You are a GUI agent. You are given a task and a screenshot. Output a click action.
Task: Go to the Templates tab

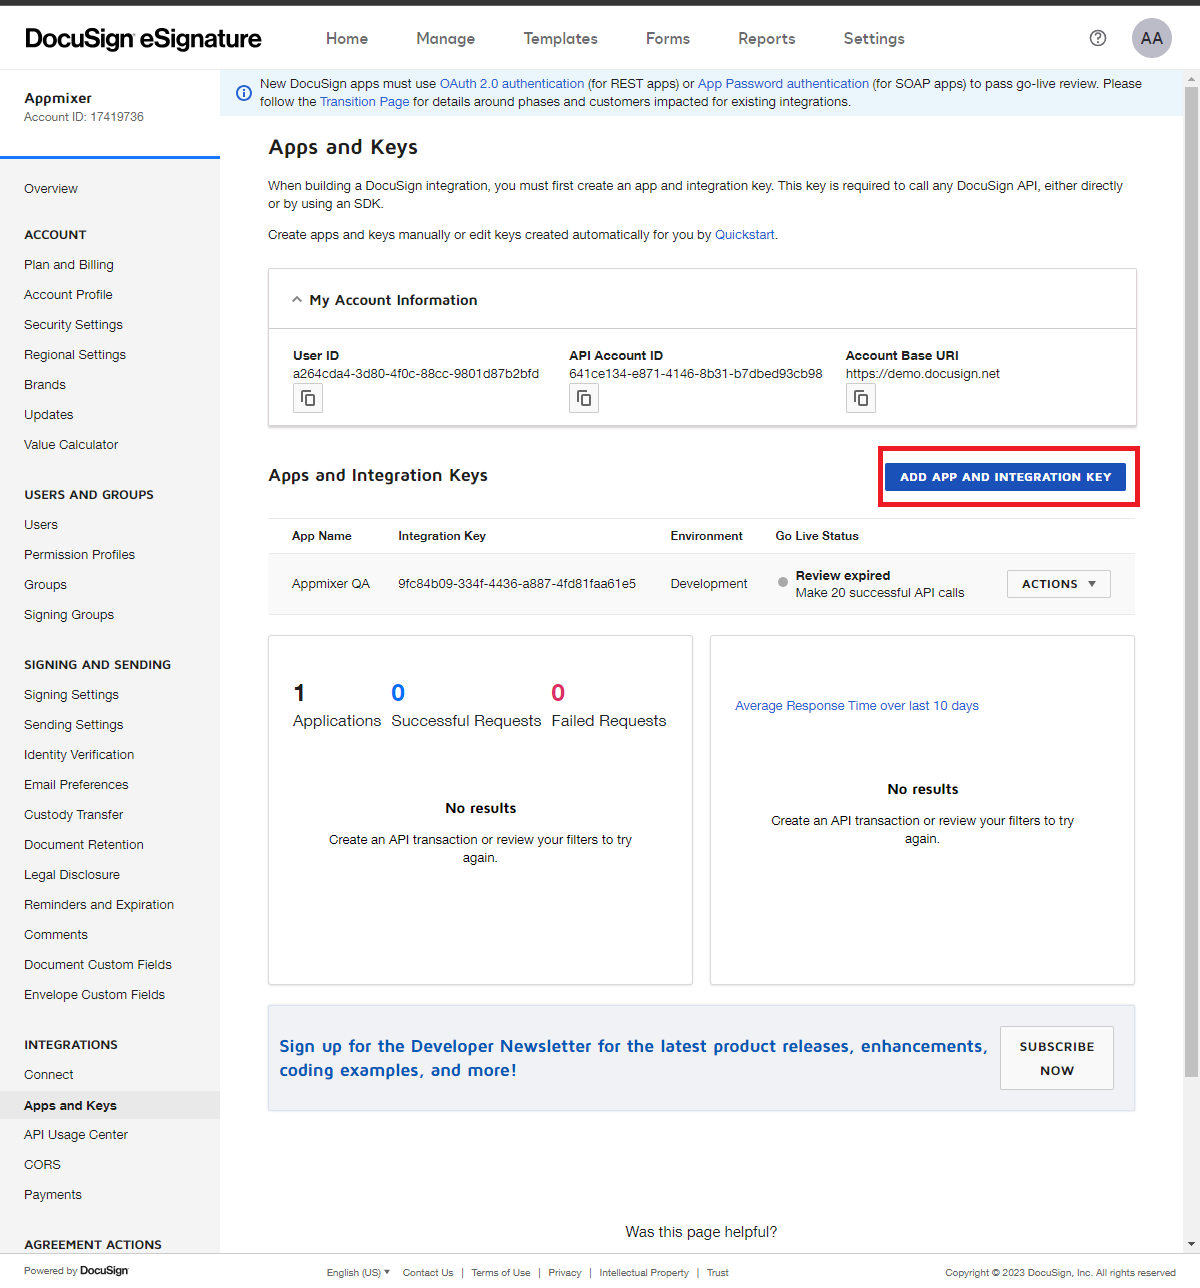point(560,38)
